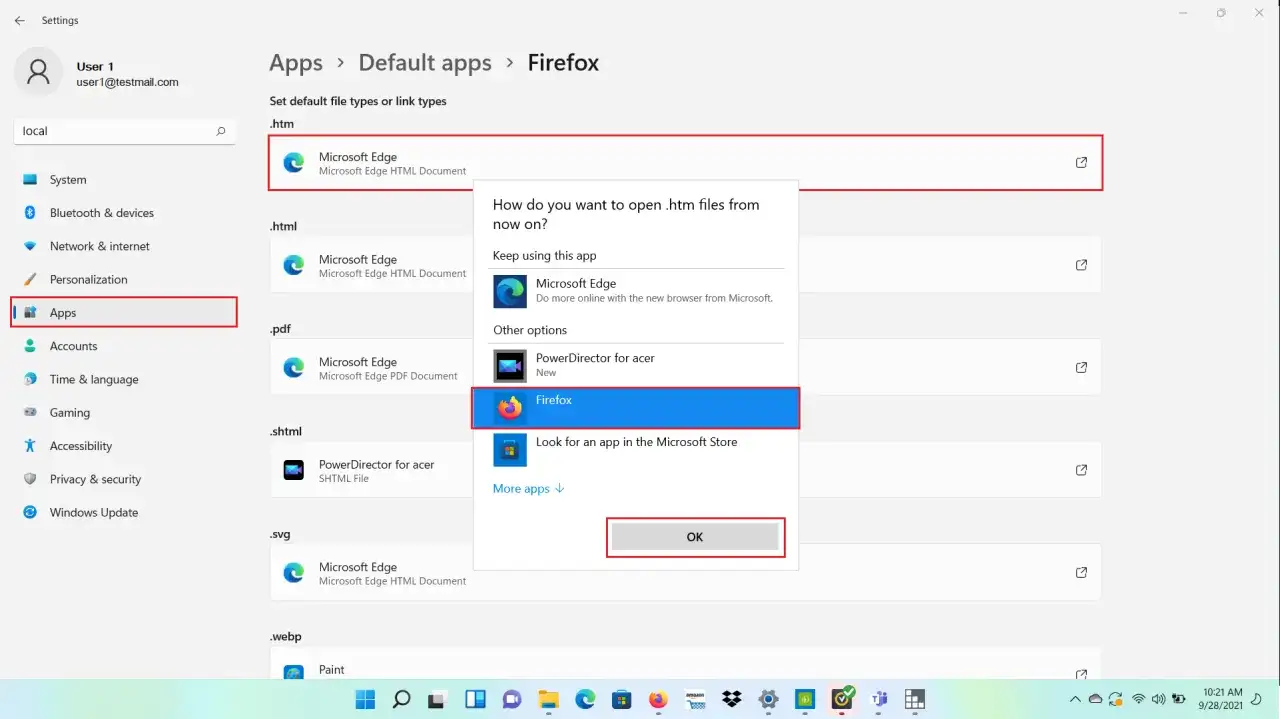Navigate to Default apps breadcrumb
Screen dimensions: 1280x719
pos(424,62)
